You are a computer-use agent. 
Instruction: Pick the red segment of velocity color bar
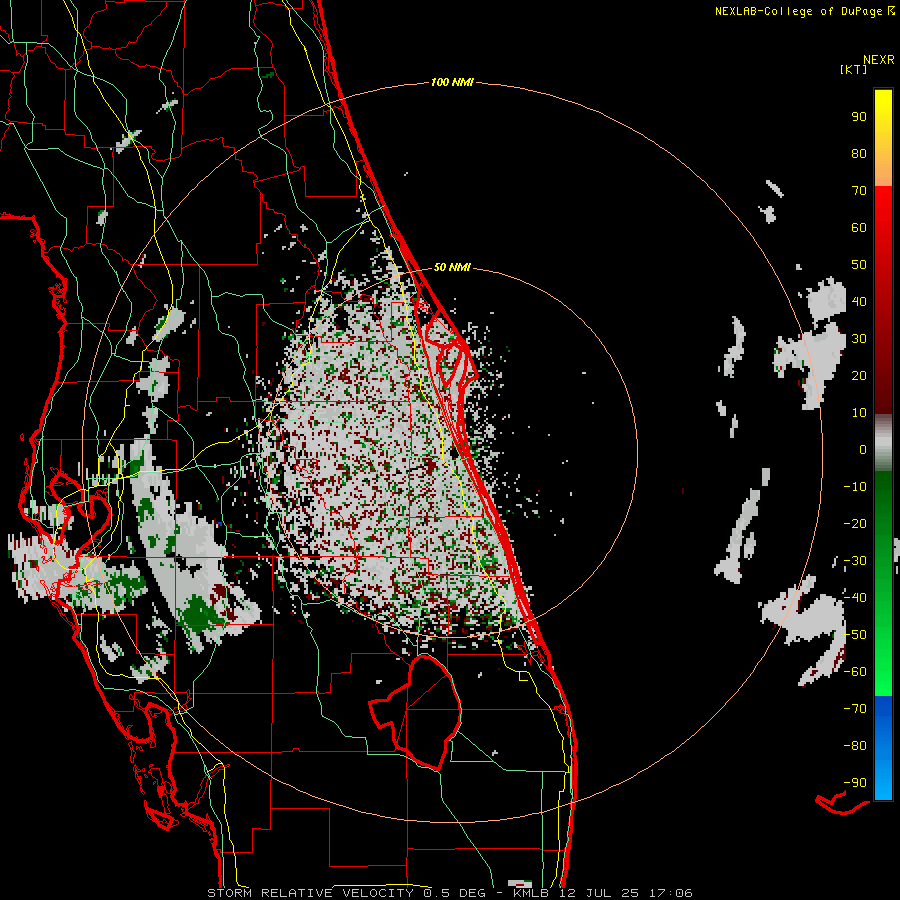pos(883,300)
